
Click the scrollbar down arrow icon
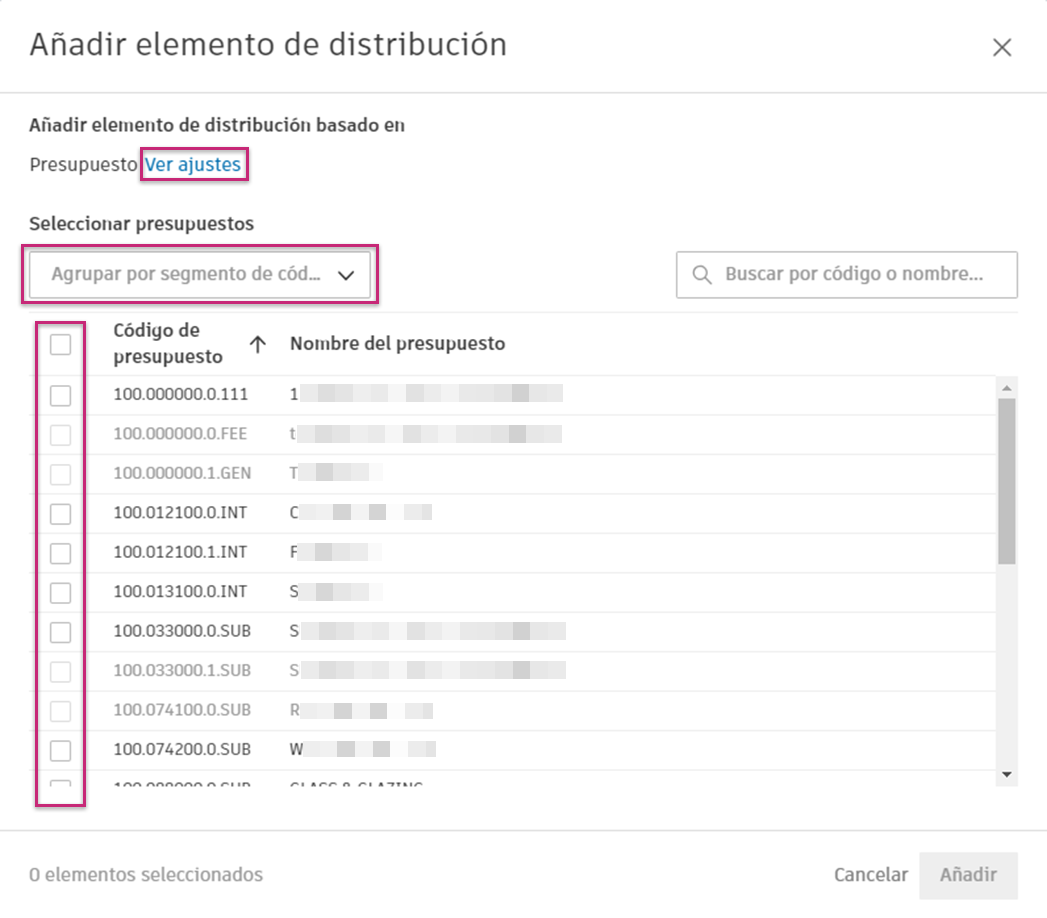1009,773
